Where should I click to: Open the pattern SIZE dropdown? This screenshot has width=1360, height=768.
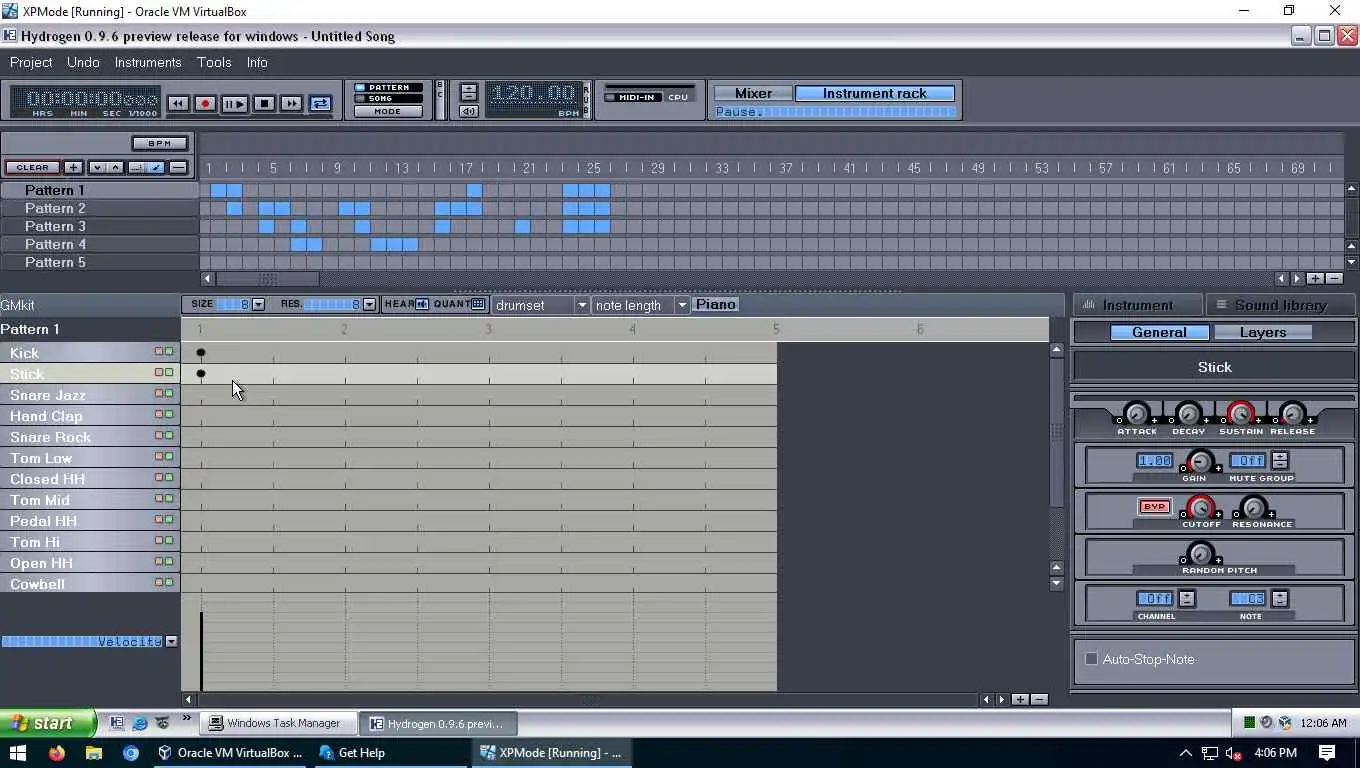coord(258,304)
